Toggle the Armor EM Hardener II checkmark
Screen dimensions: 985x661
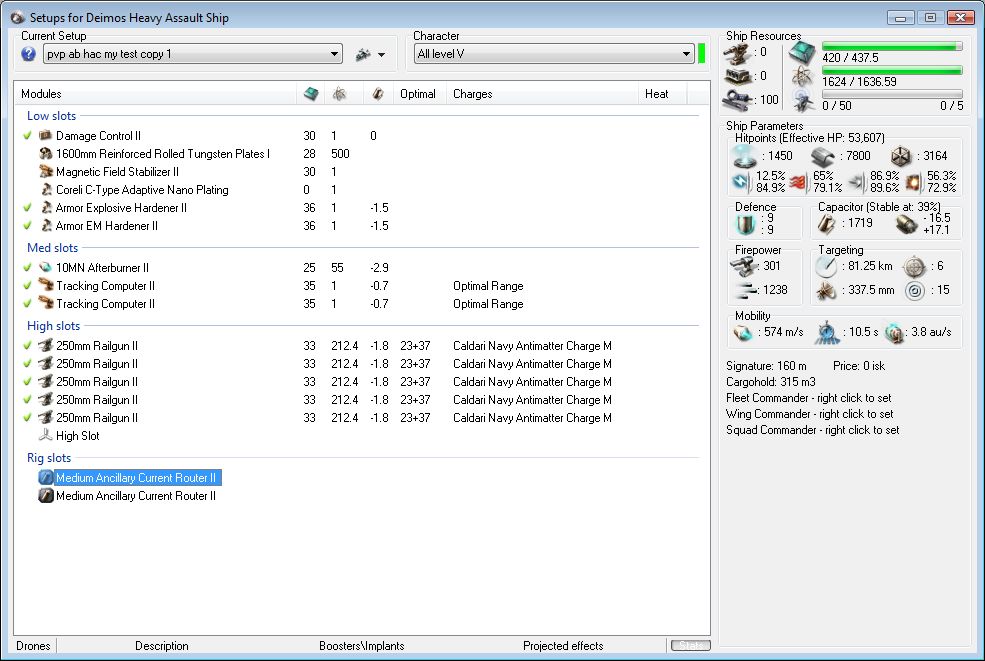27,226
